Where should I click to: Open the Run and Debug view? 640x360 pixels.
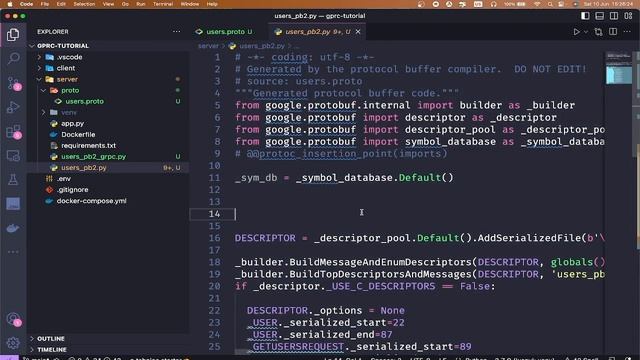[x=13, y=107]
